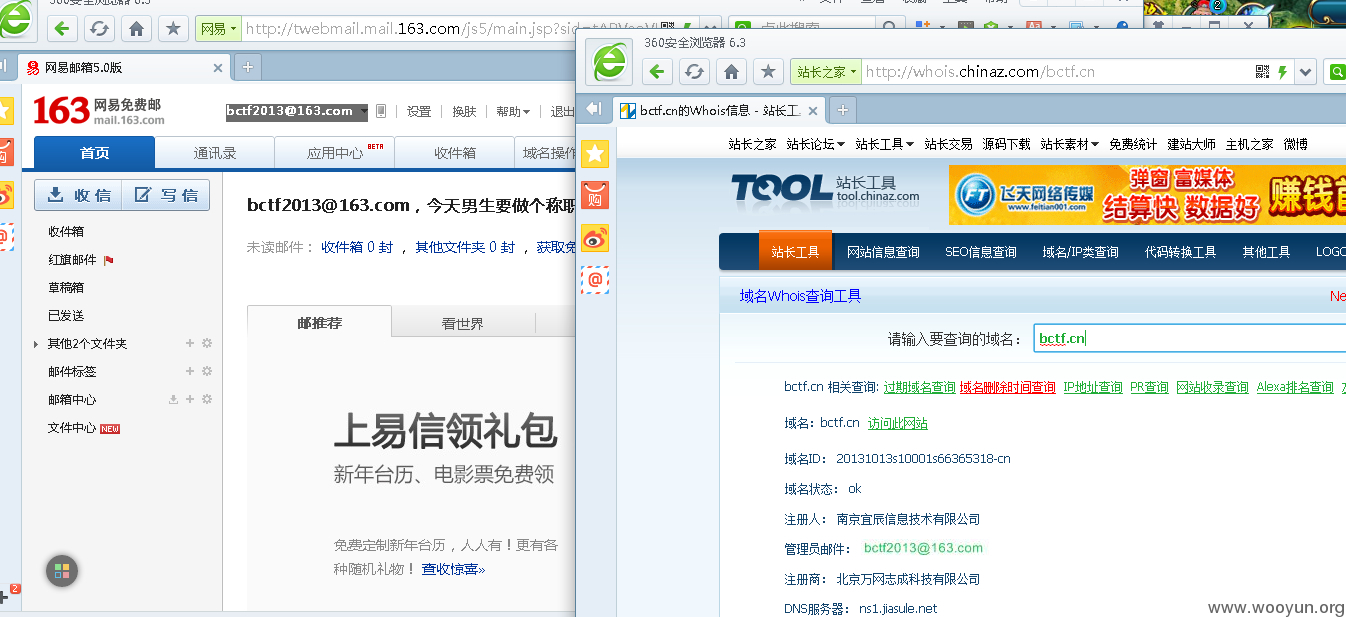Screen dimensions: 1346x617
Task: Open the 文件中心 item
Action: pos(72,428)
